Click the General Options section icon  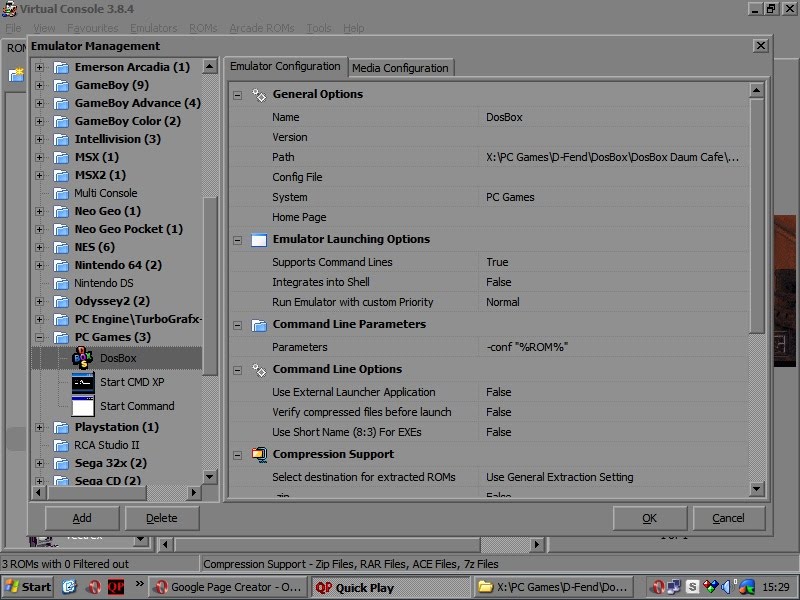[x=259, y=95]
